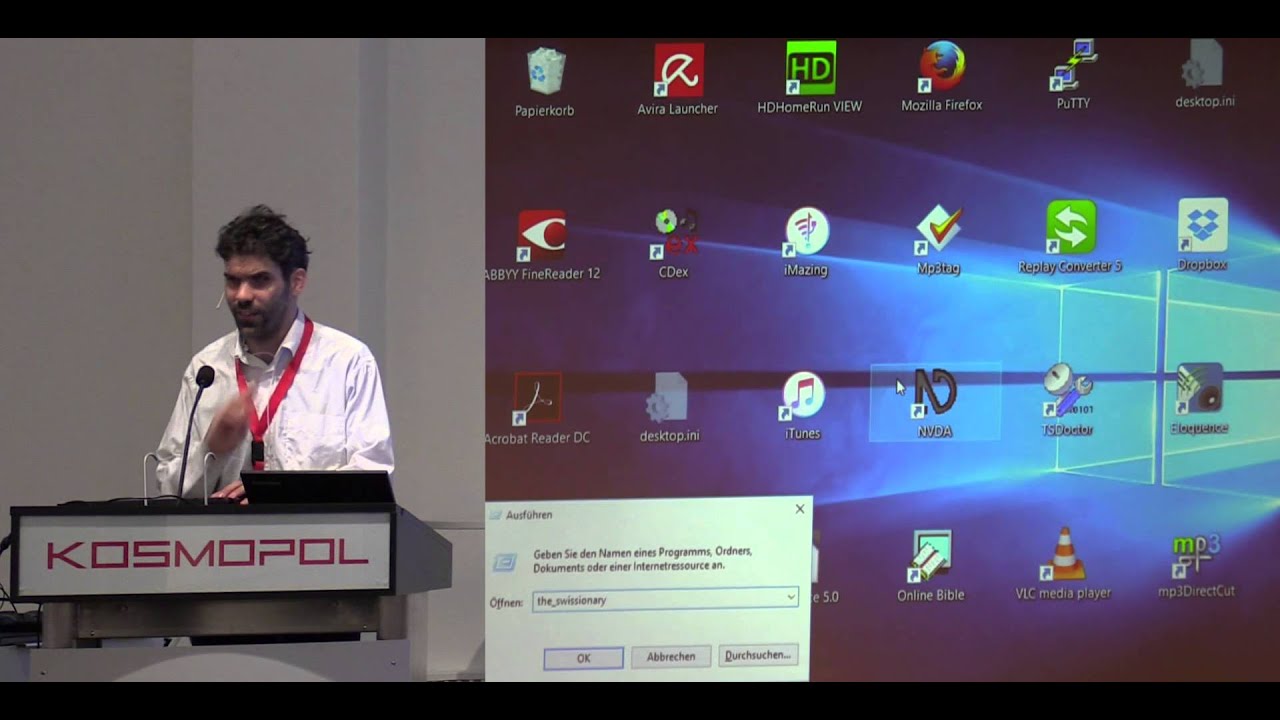Click Abbrechen in the Run dialog
Image resolution: width=1280 pixels, height=720 pixels.
[x=671, y=657]
